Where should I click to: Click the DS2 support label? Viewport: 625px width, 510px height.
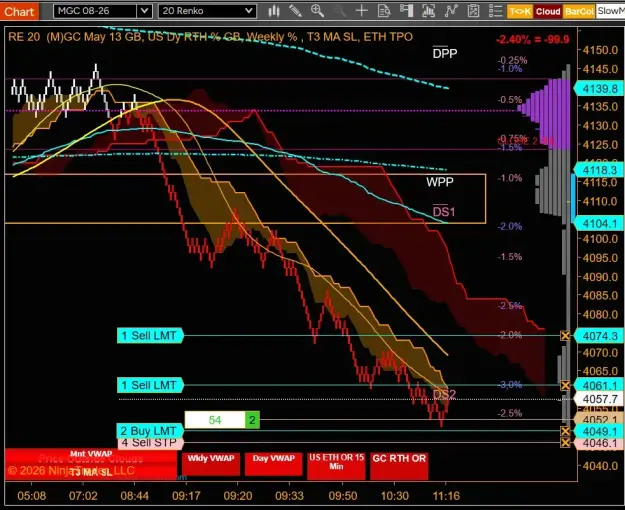point(444,394)
